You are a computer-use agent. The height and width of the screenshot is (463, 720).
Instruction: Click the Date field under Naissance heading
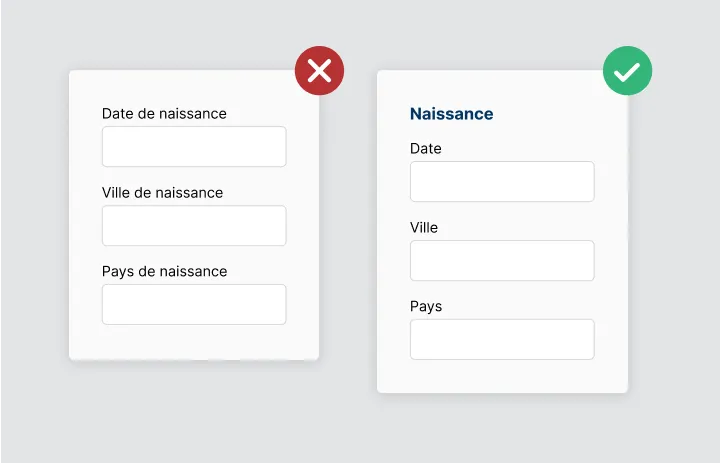[502, 181]
